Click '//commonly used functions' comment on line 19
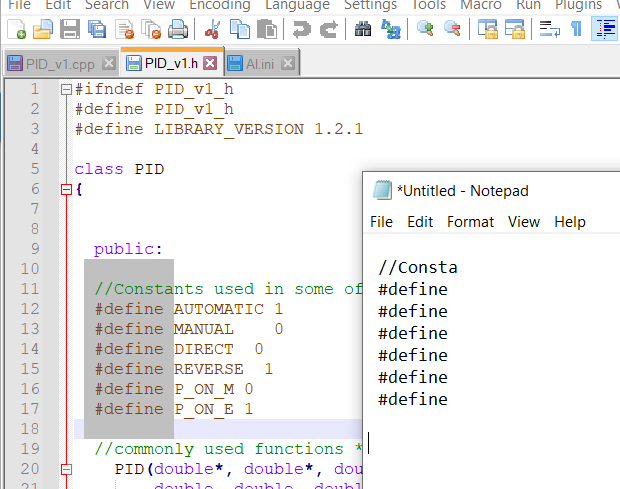The height and width of the screenshot is (489, 620). click(219, 449)
